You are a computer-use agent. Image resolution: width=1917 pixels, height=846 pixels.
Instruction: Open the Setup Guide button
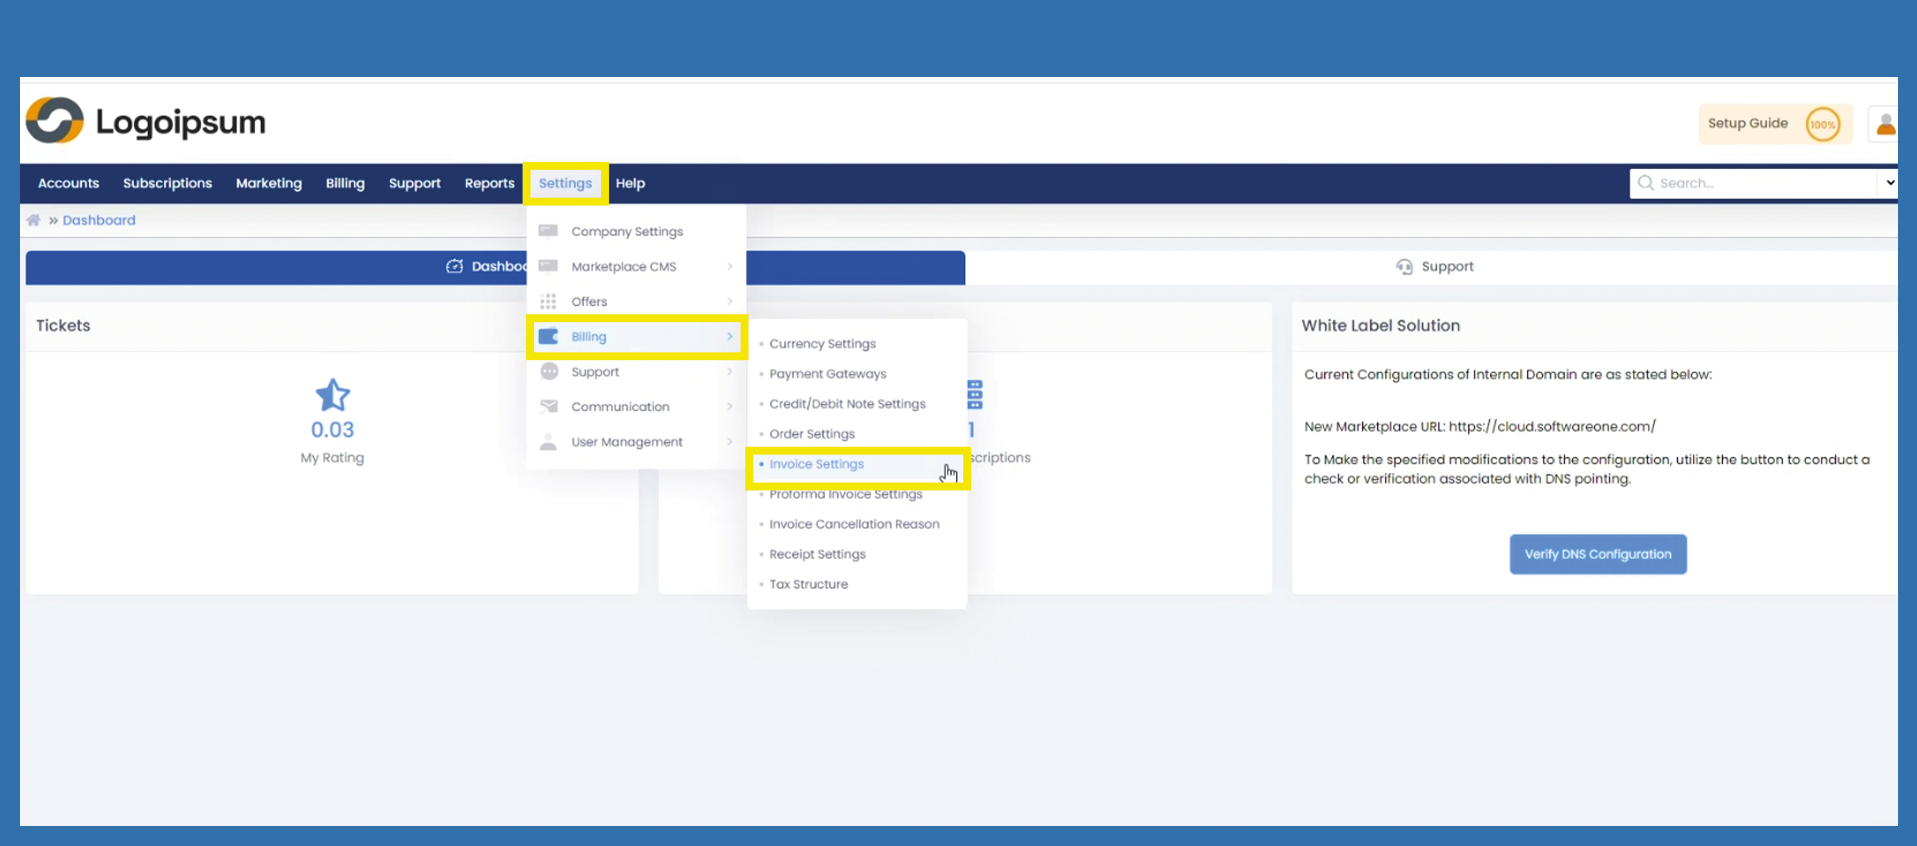tap(1747, 124)
